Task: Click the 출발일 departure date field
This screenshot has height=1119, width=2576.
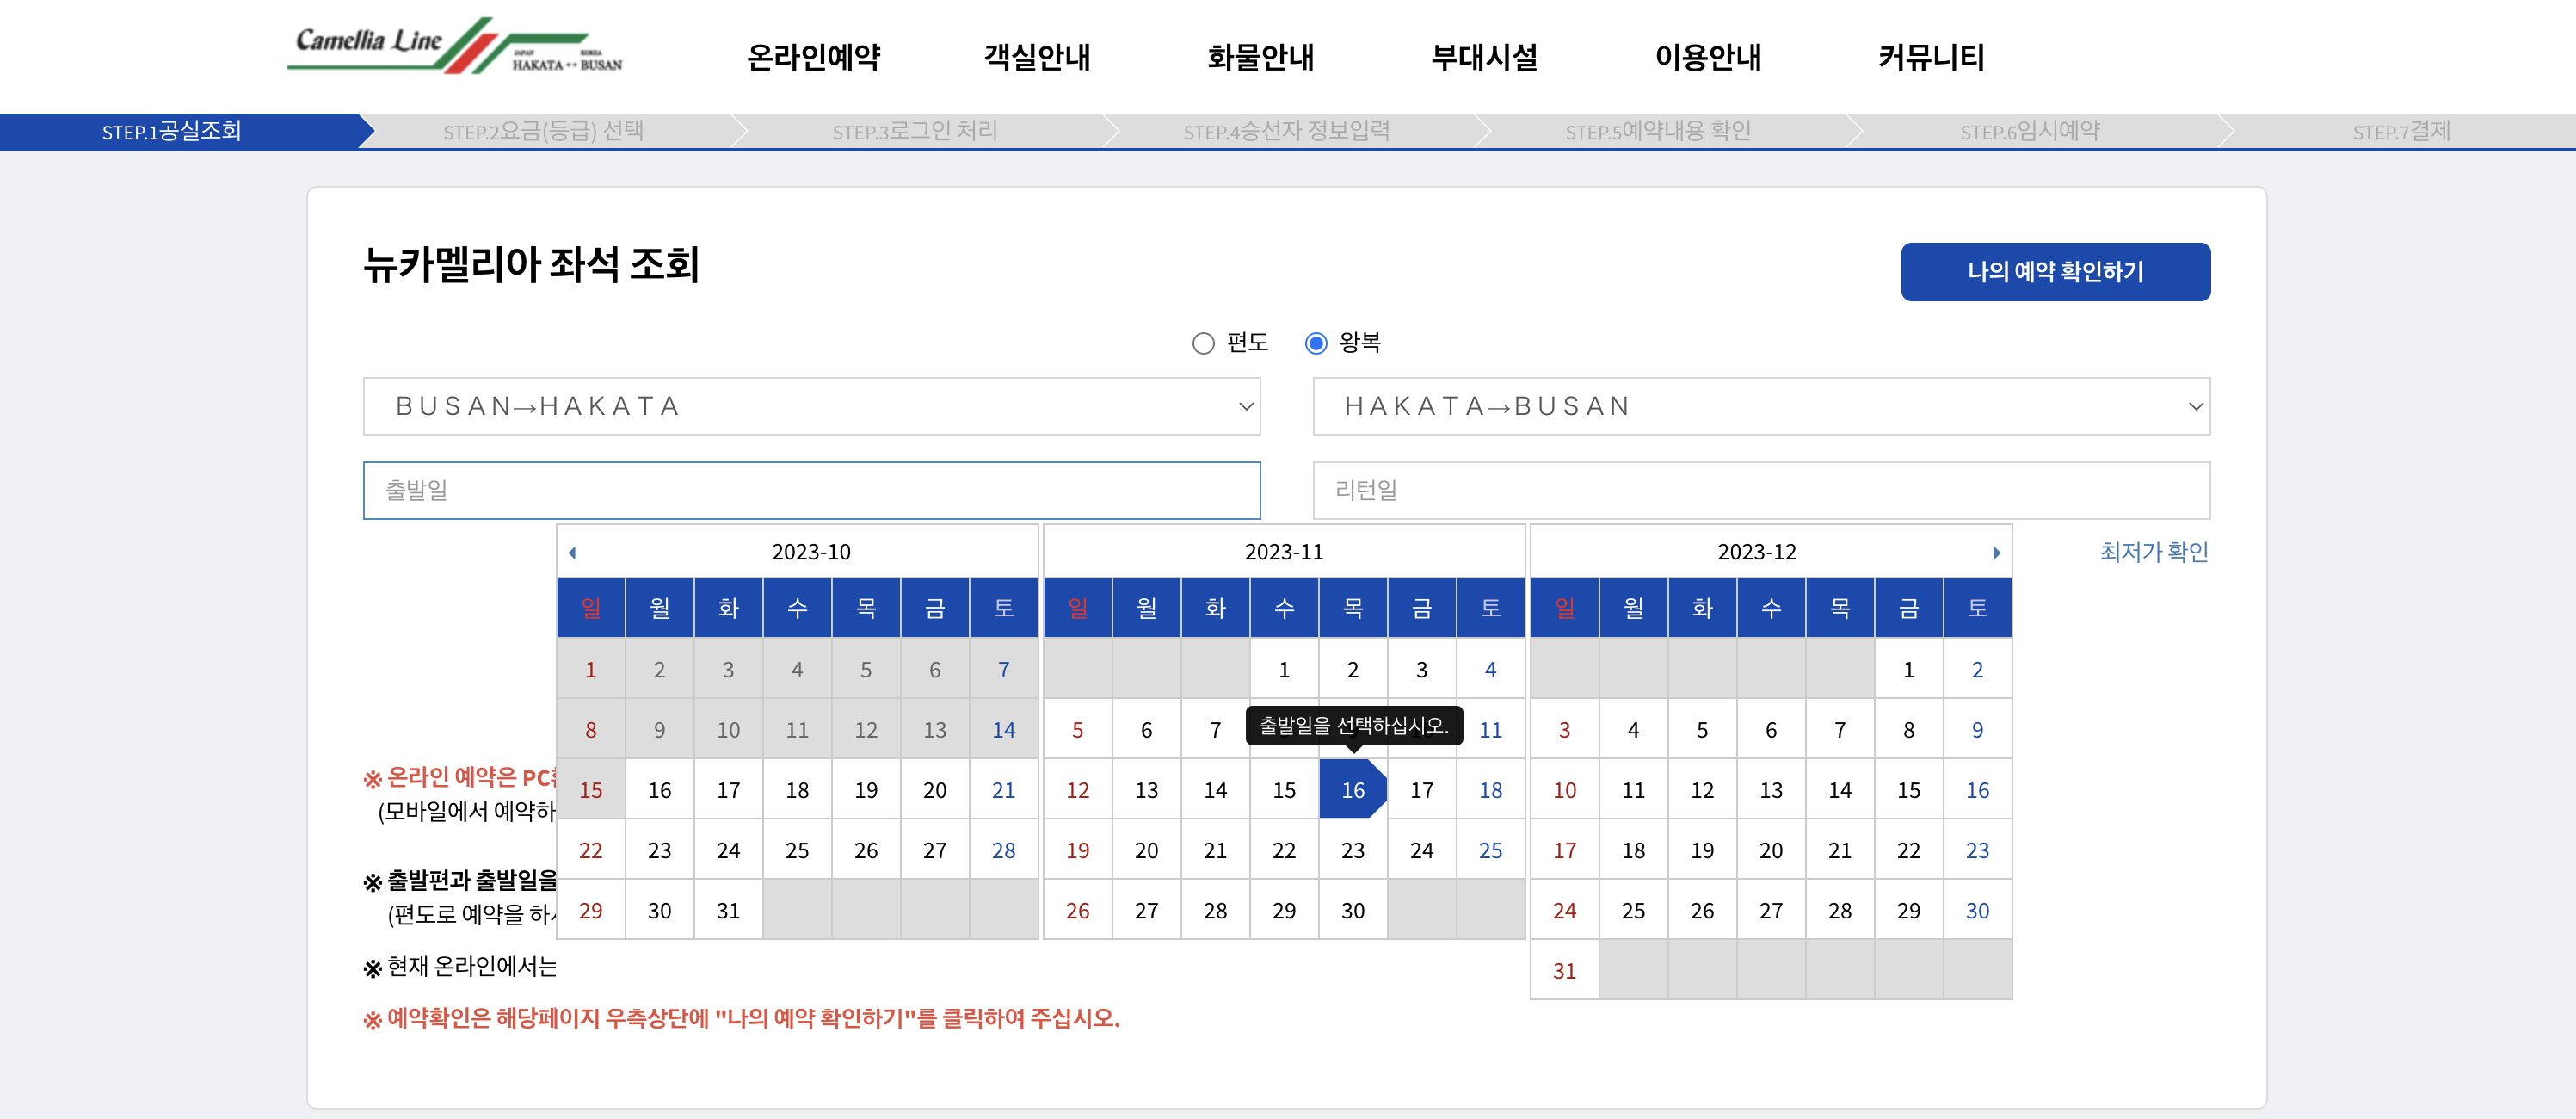Action: (811, 490)
